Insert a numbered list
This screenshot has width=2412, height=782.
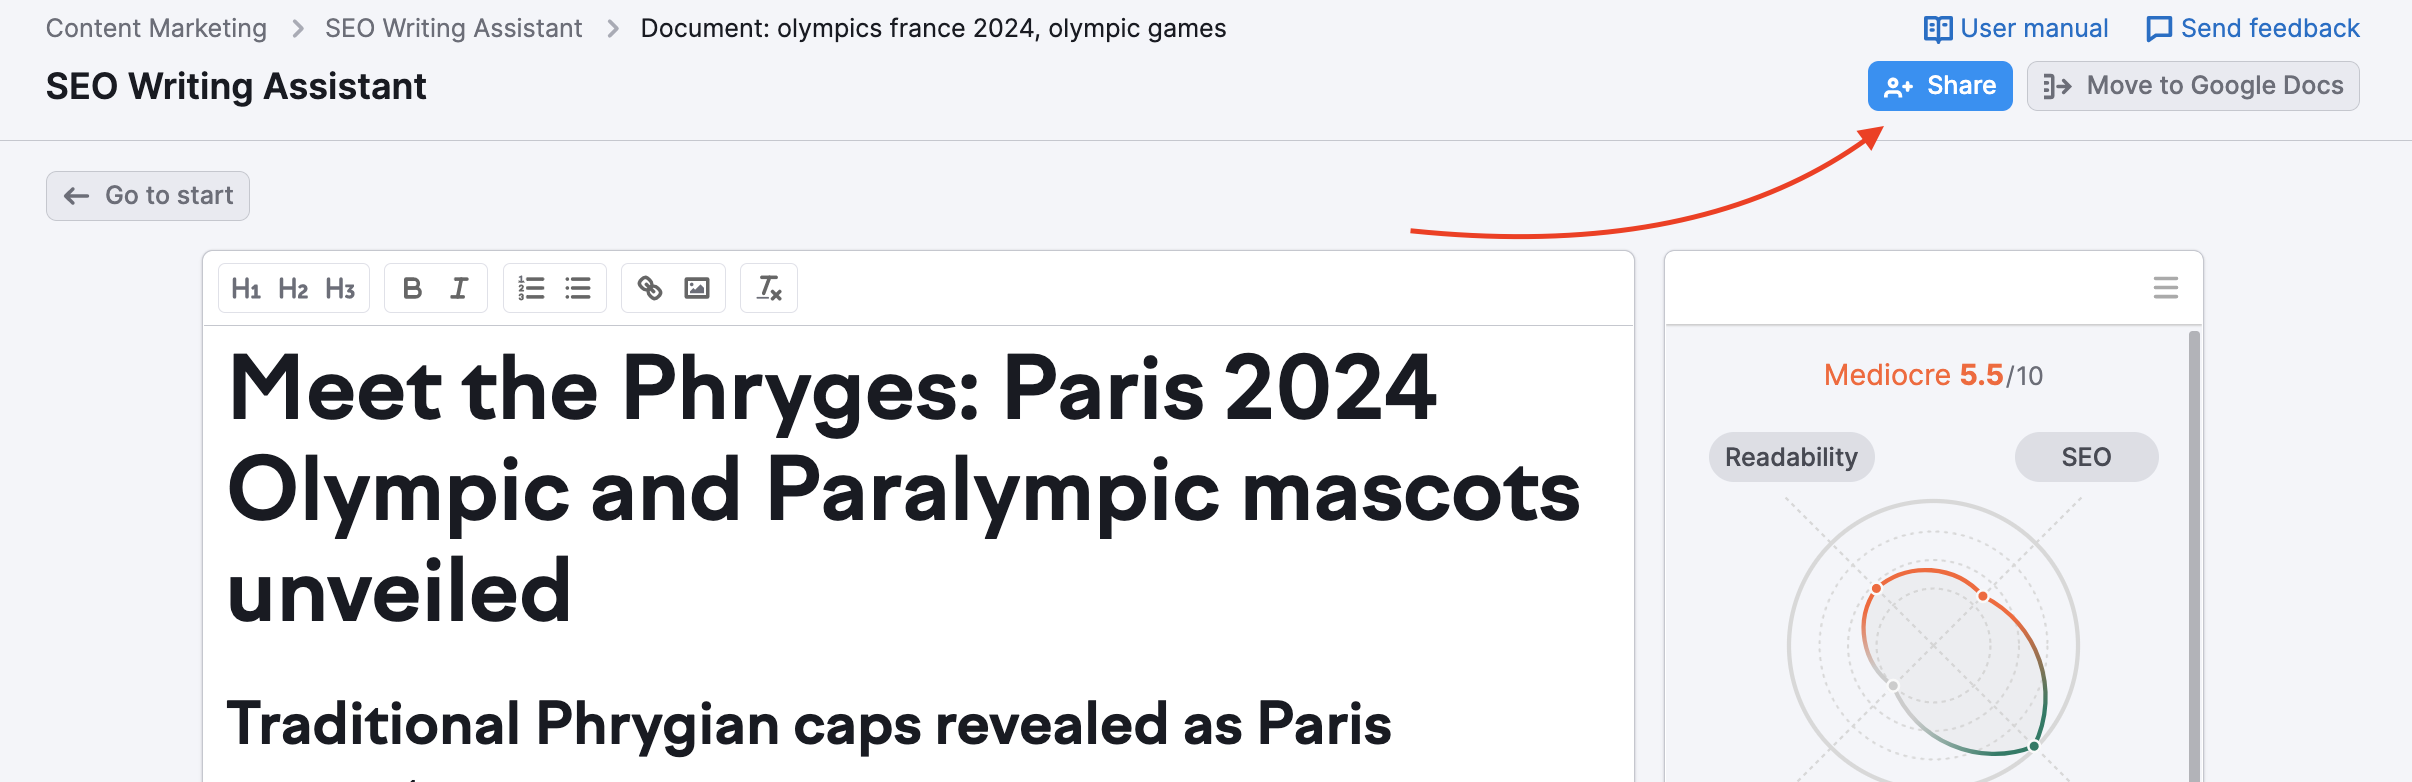[x=531, y=289]
